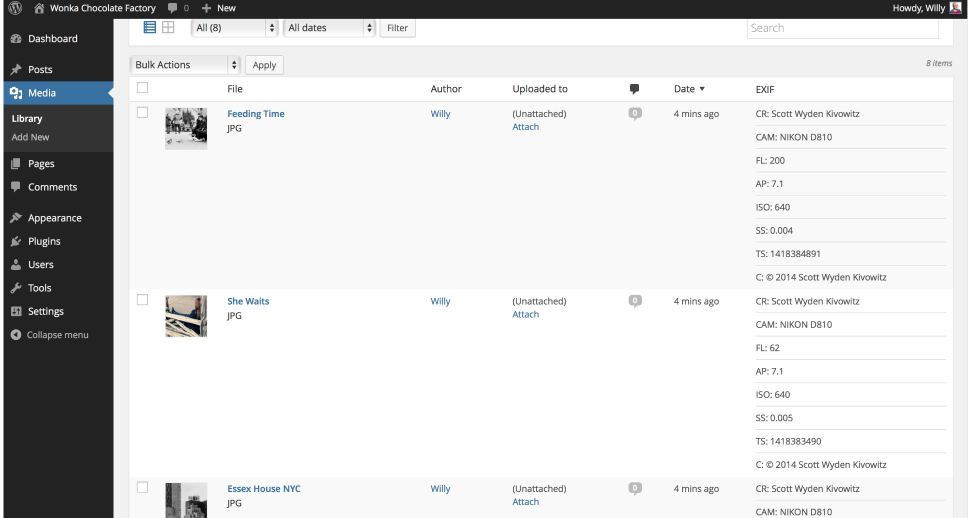Open the All dates dropdown
The width and height of the screenshot is (968, 518).
tap(329, 28)
